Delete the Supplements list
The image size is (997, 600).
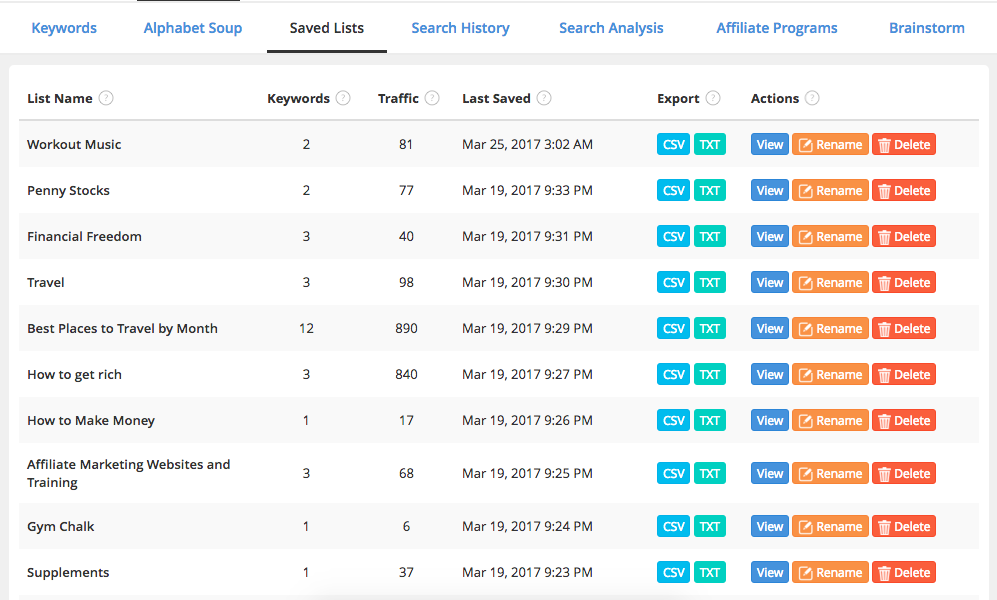click(x=904, y=572)
